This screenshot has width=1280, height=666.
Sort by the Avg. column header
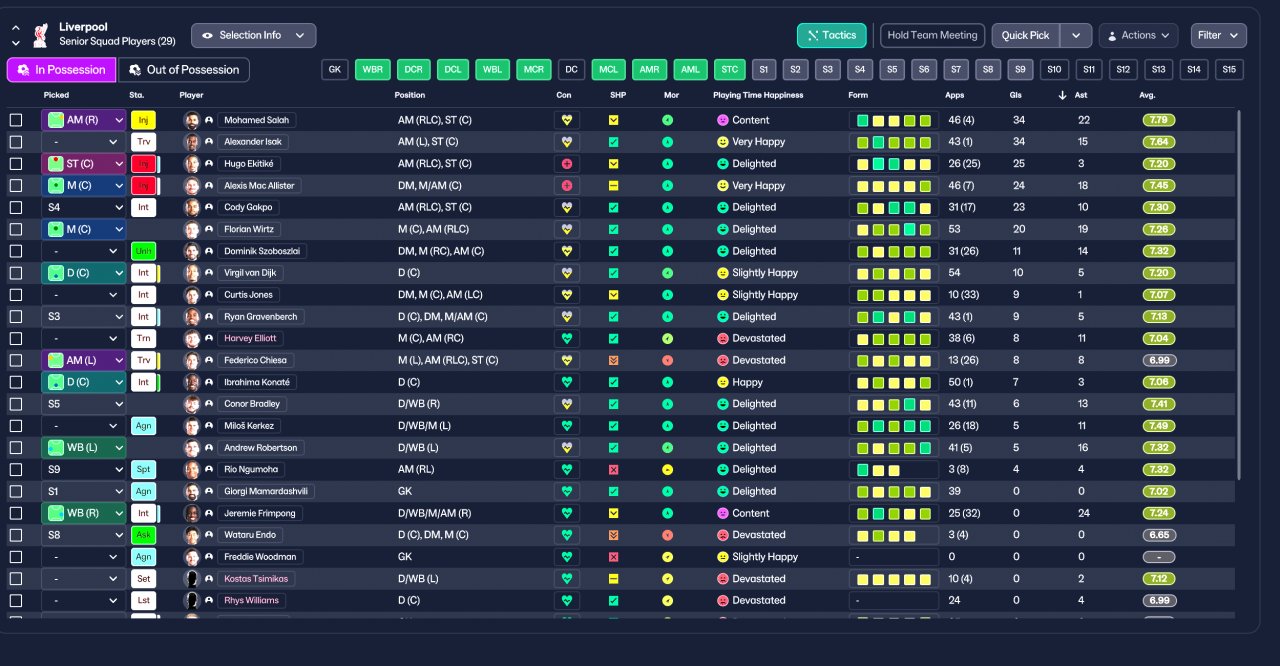pos(1147,95)
